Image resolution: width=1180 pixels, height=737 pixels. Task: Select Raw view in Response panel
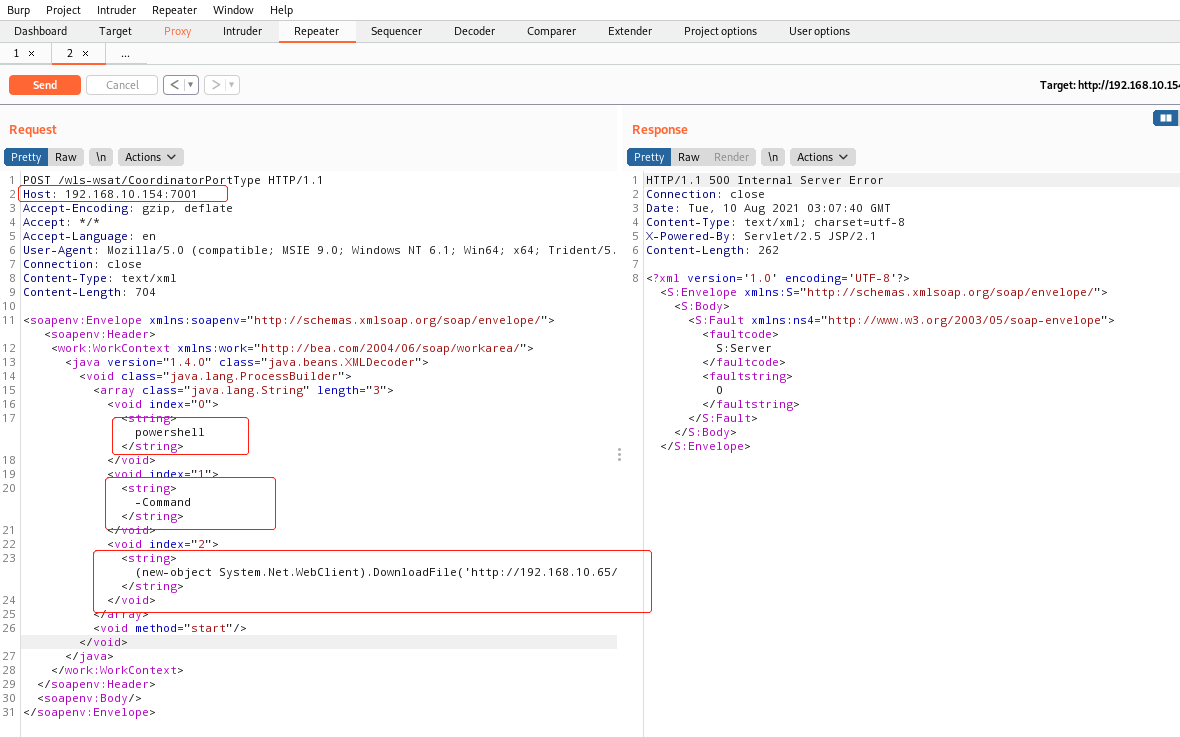pyautogui.click(x=689, y=157)
